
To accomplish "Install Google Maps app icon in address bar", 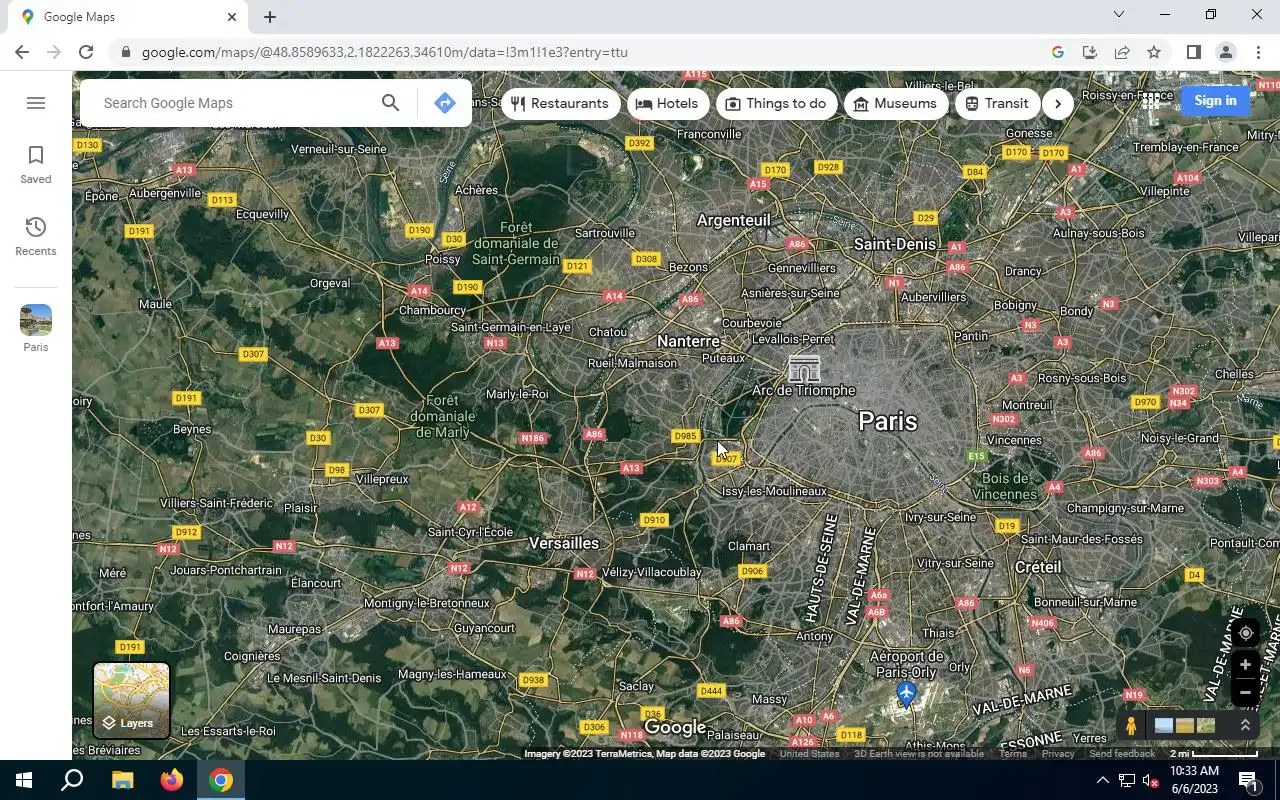I will (1090, 52).
